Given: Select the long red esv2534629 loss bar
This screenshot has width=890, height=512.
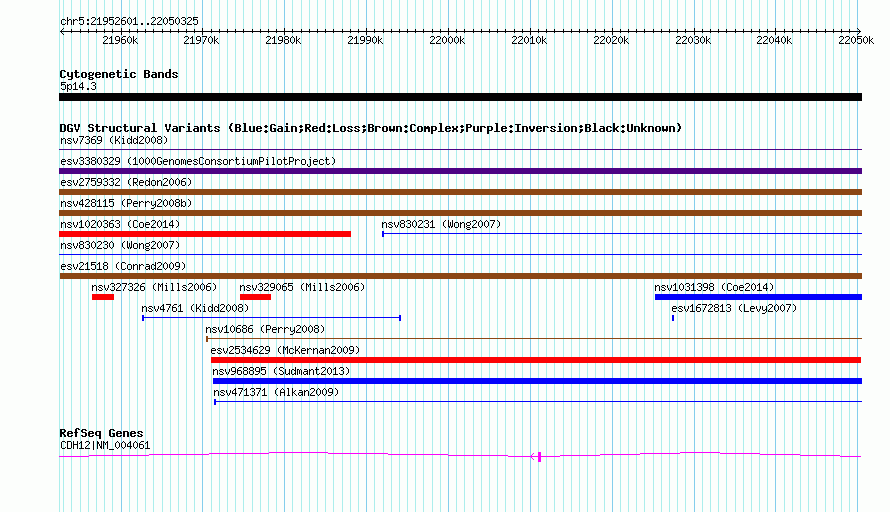Looking at the screenshot, I should coord(536,360).
